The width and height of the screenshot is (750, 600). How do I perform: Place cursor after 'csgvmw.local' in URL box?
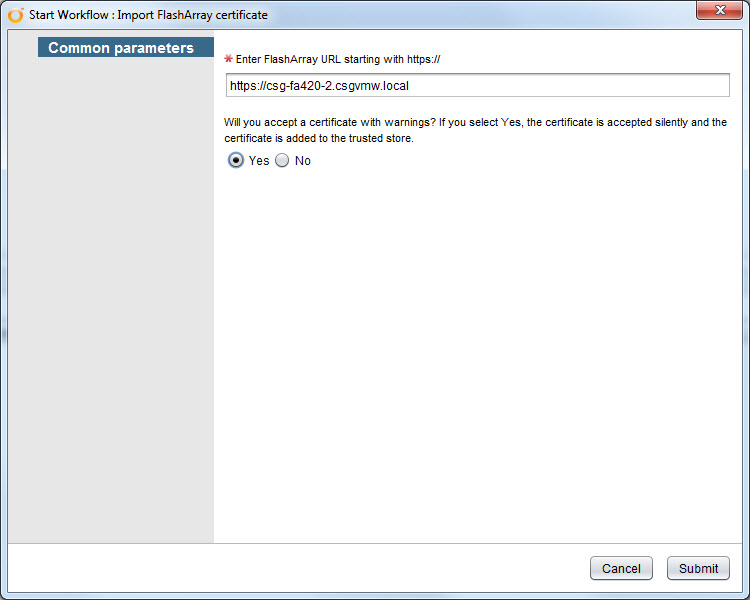pos(410,86)
